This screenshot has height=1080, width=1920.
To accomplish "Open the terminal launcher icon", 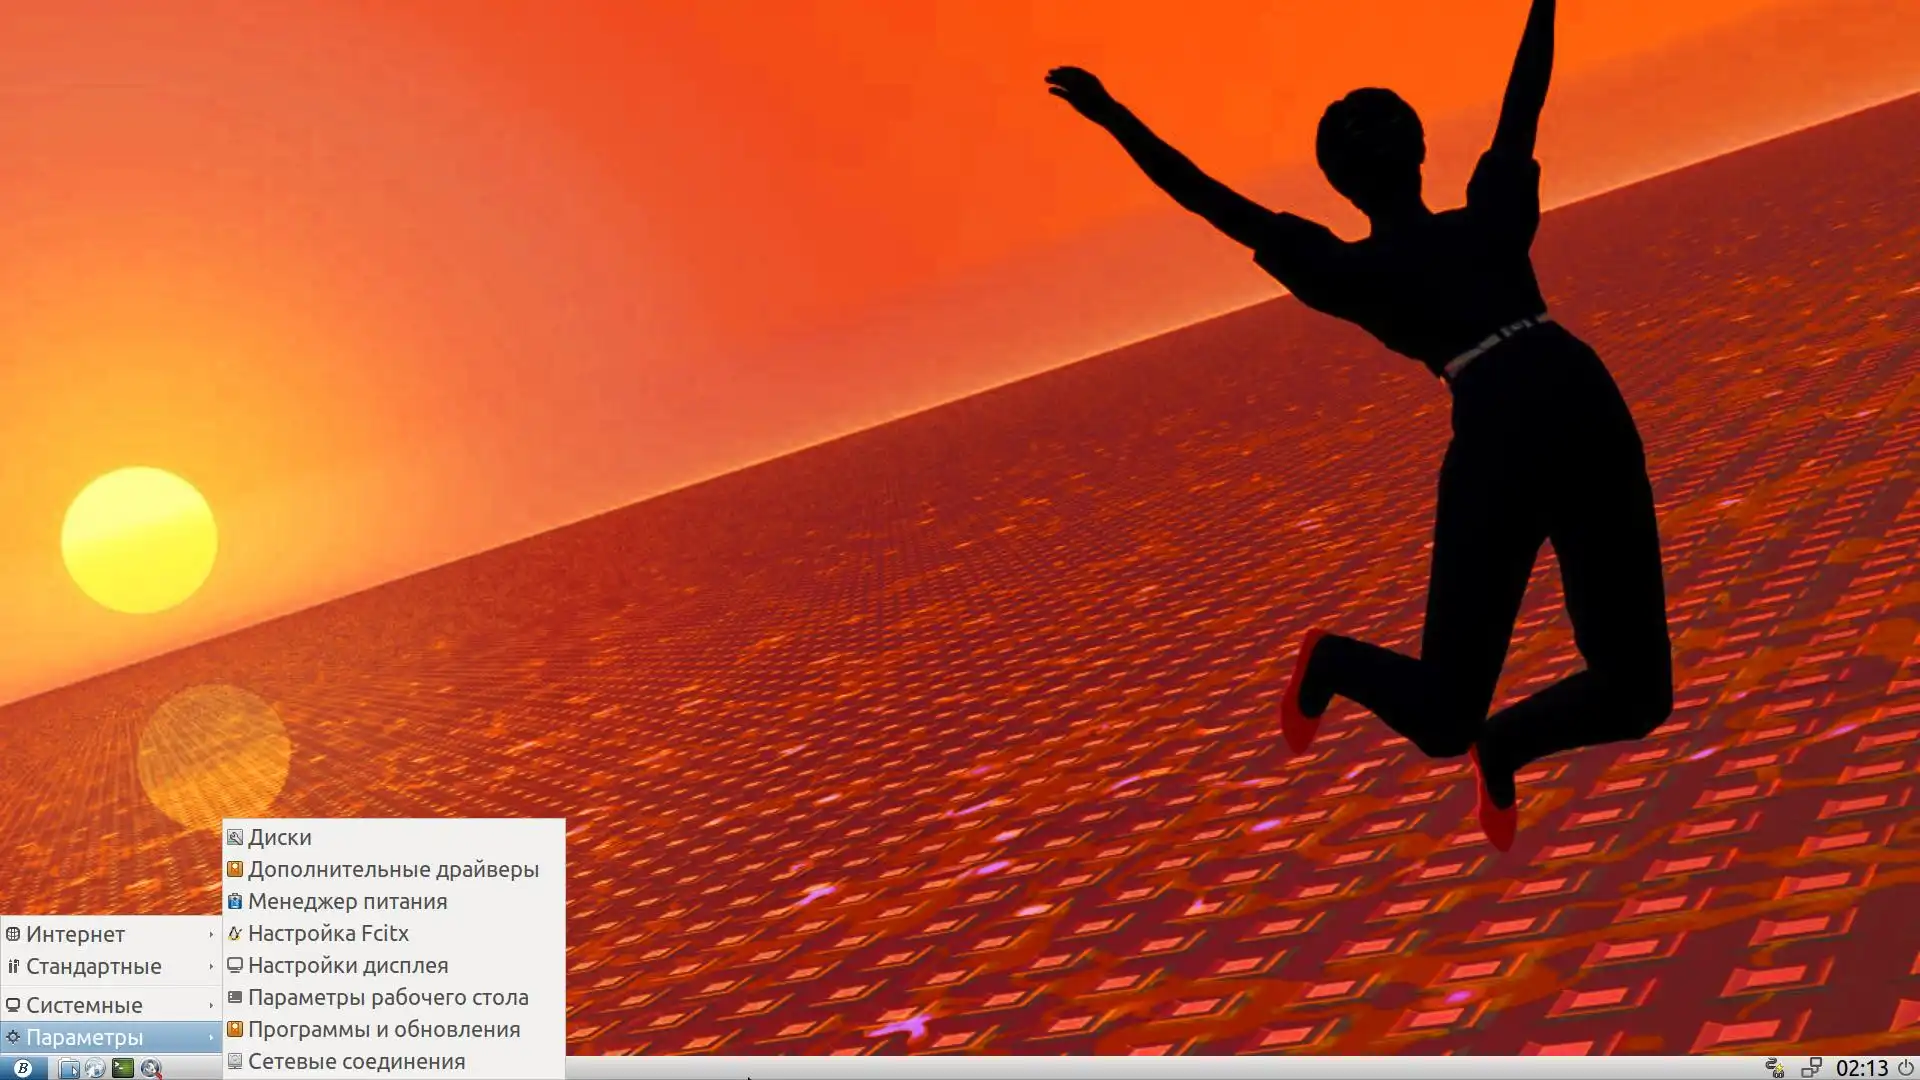I will (x=122, y=1068).
